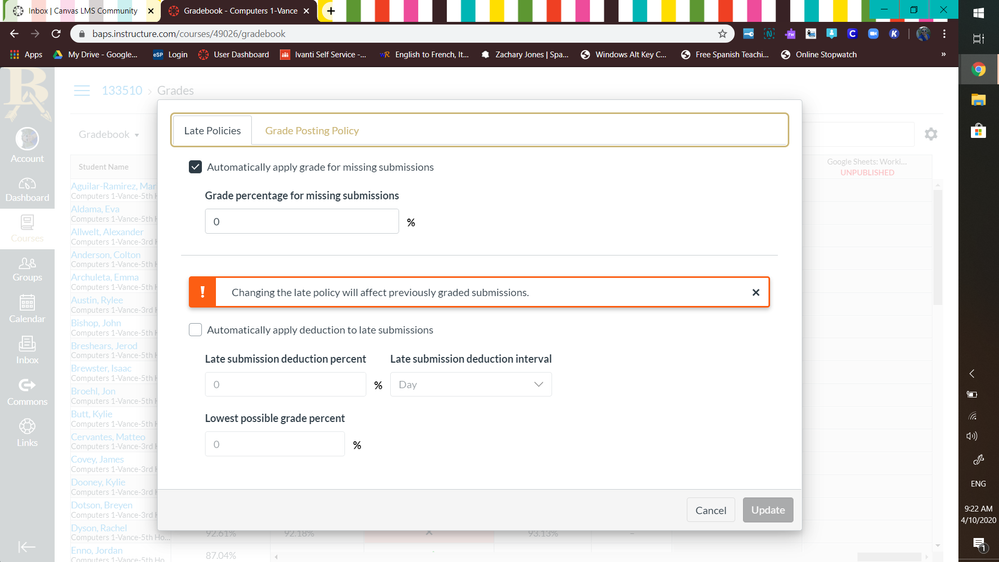The width and height of the screenshot is (999, 562).
Task: Click the Update button
Action: (x=768, y=510)
